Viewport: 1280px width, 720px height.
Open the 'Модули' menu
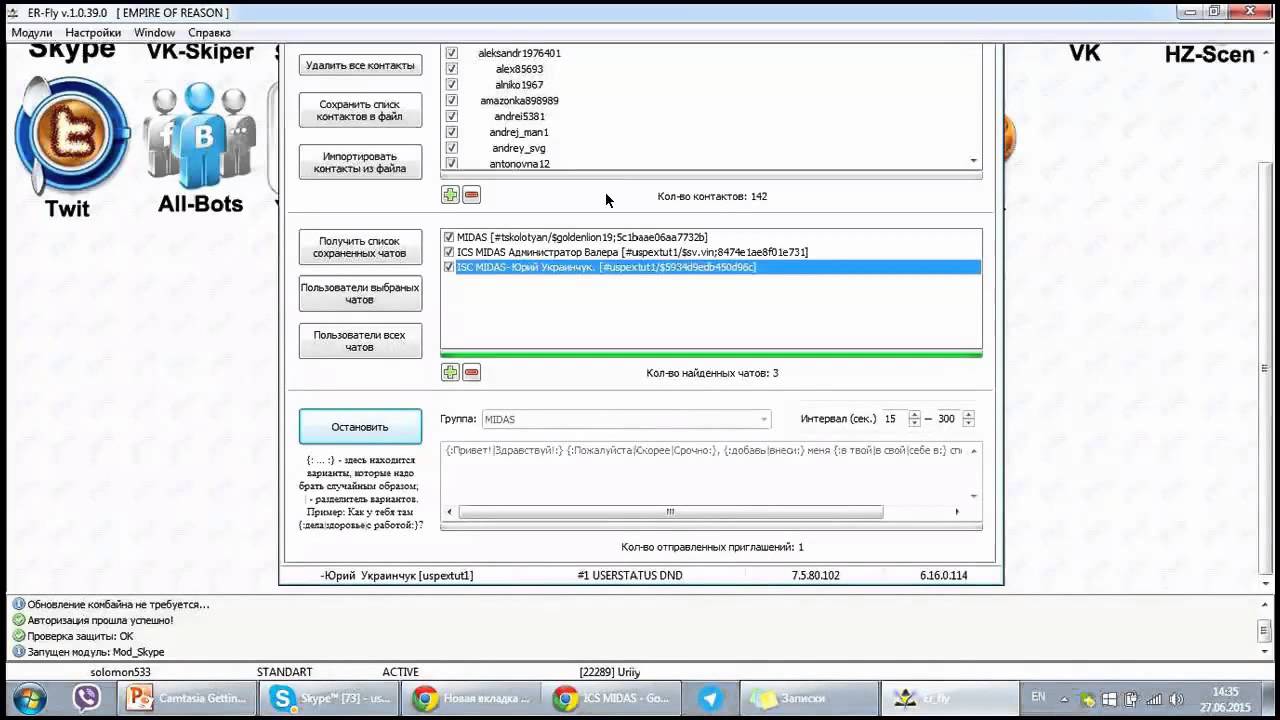pos(32,33)
